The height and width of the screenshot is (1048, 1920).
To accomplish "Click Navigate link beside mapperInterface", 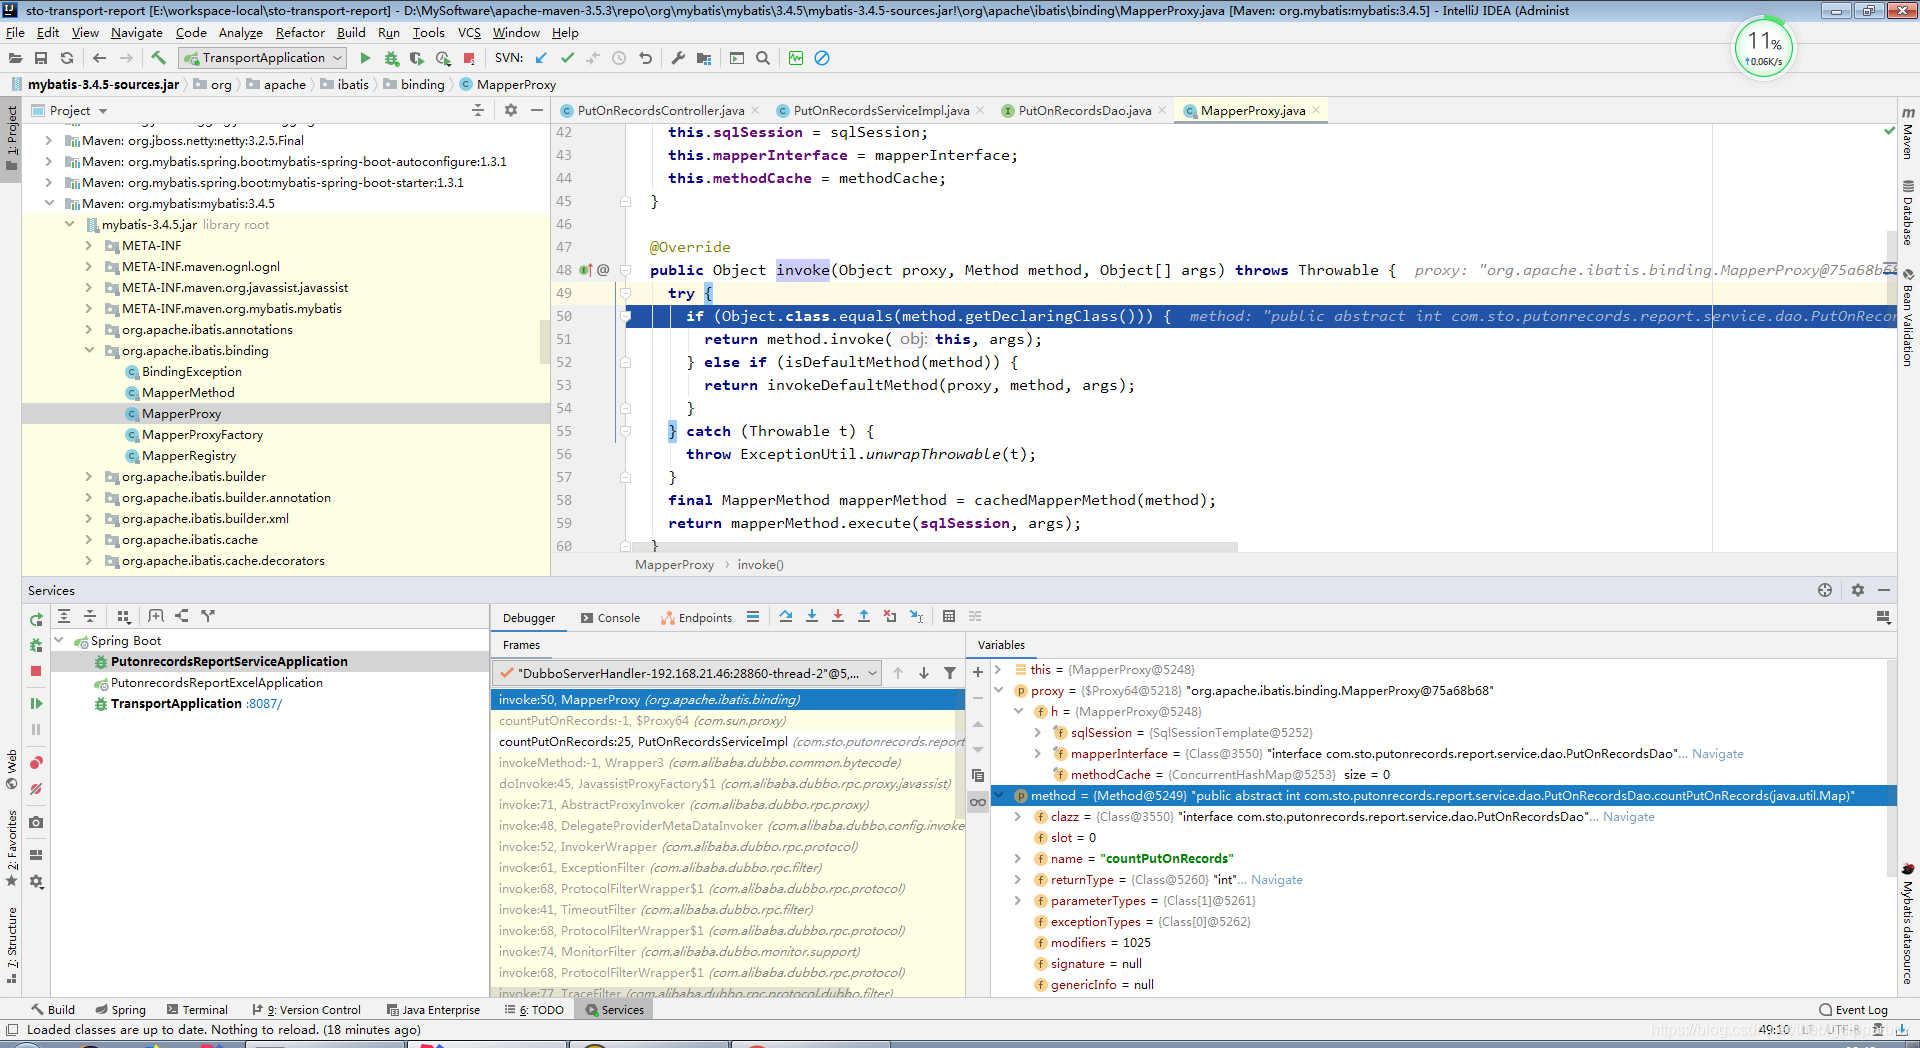I will [1717, 754].
